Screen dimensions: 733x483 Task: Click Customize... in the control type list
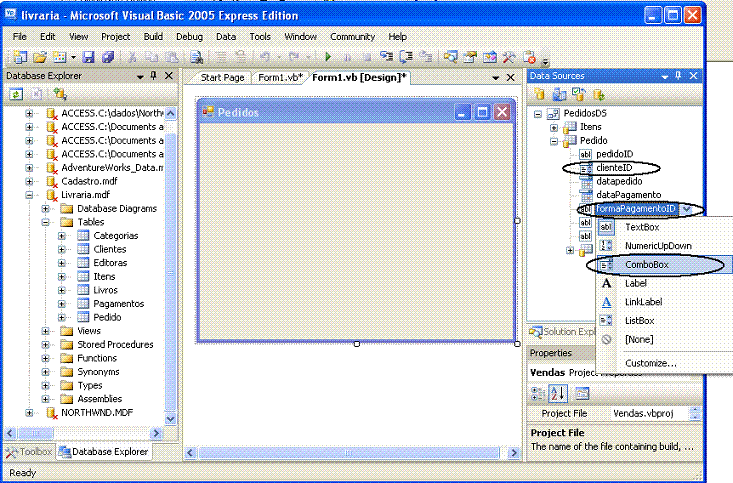click(x=664, y=363)
